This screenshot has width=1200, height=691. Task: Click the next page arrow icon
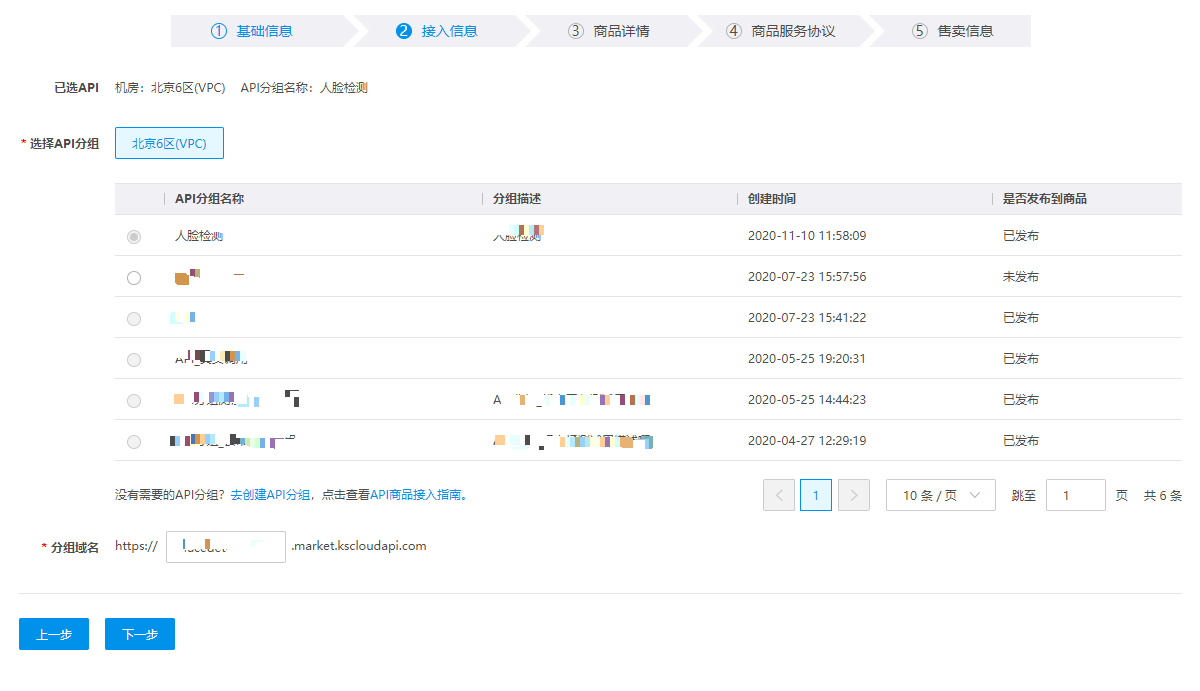coord(853,495)
